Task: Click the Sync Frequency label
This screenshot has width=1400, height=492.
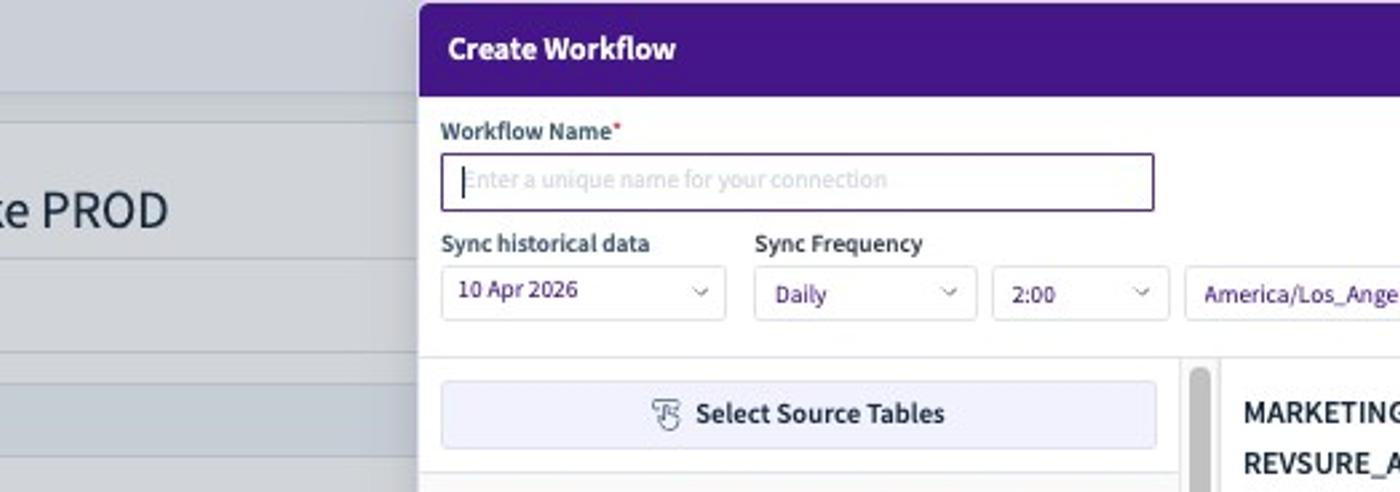Action: tap(838, 244)
